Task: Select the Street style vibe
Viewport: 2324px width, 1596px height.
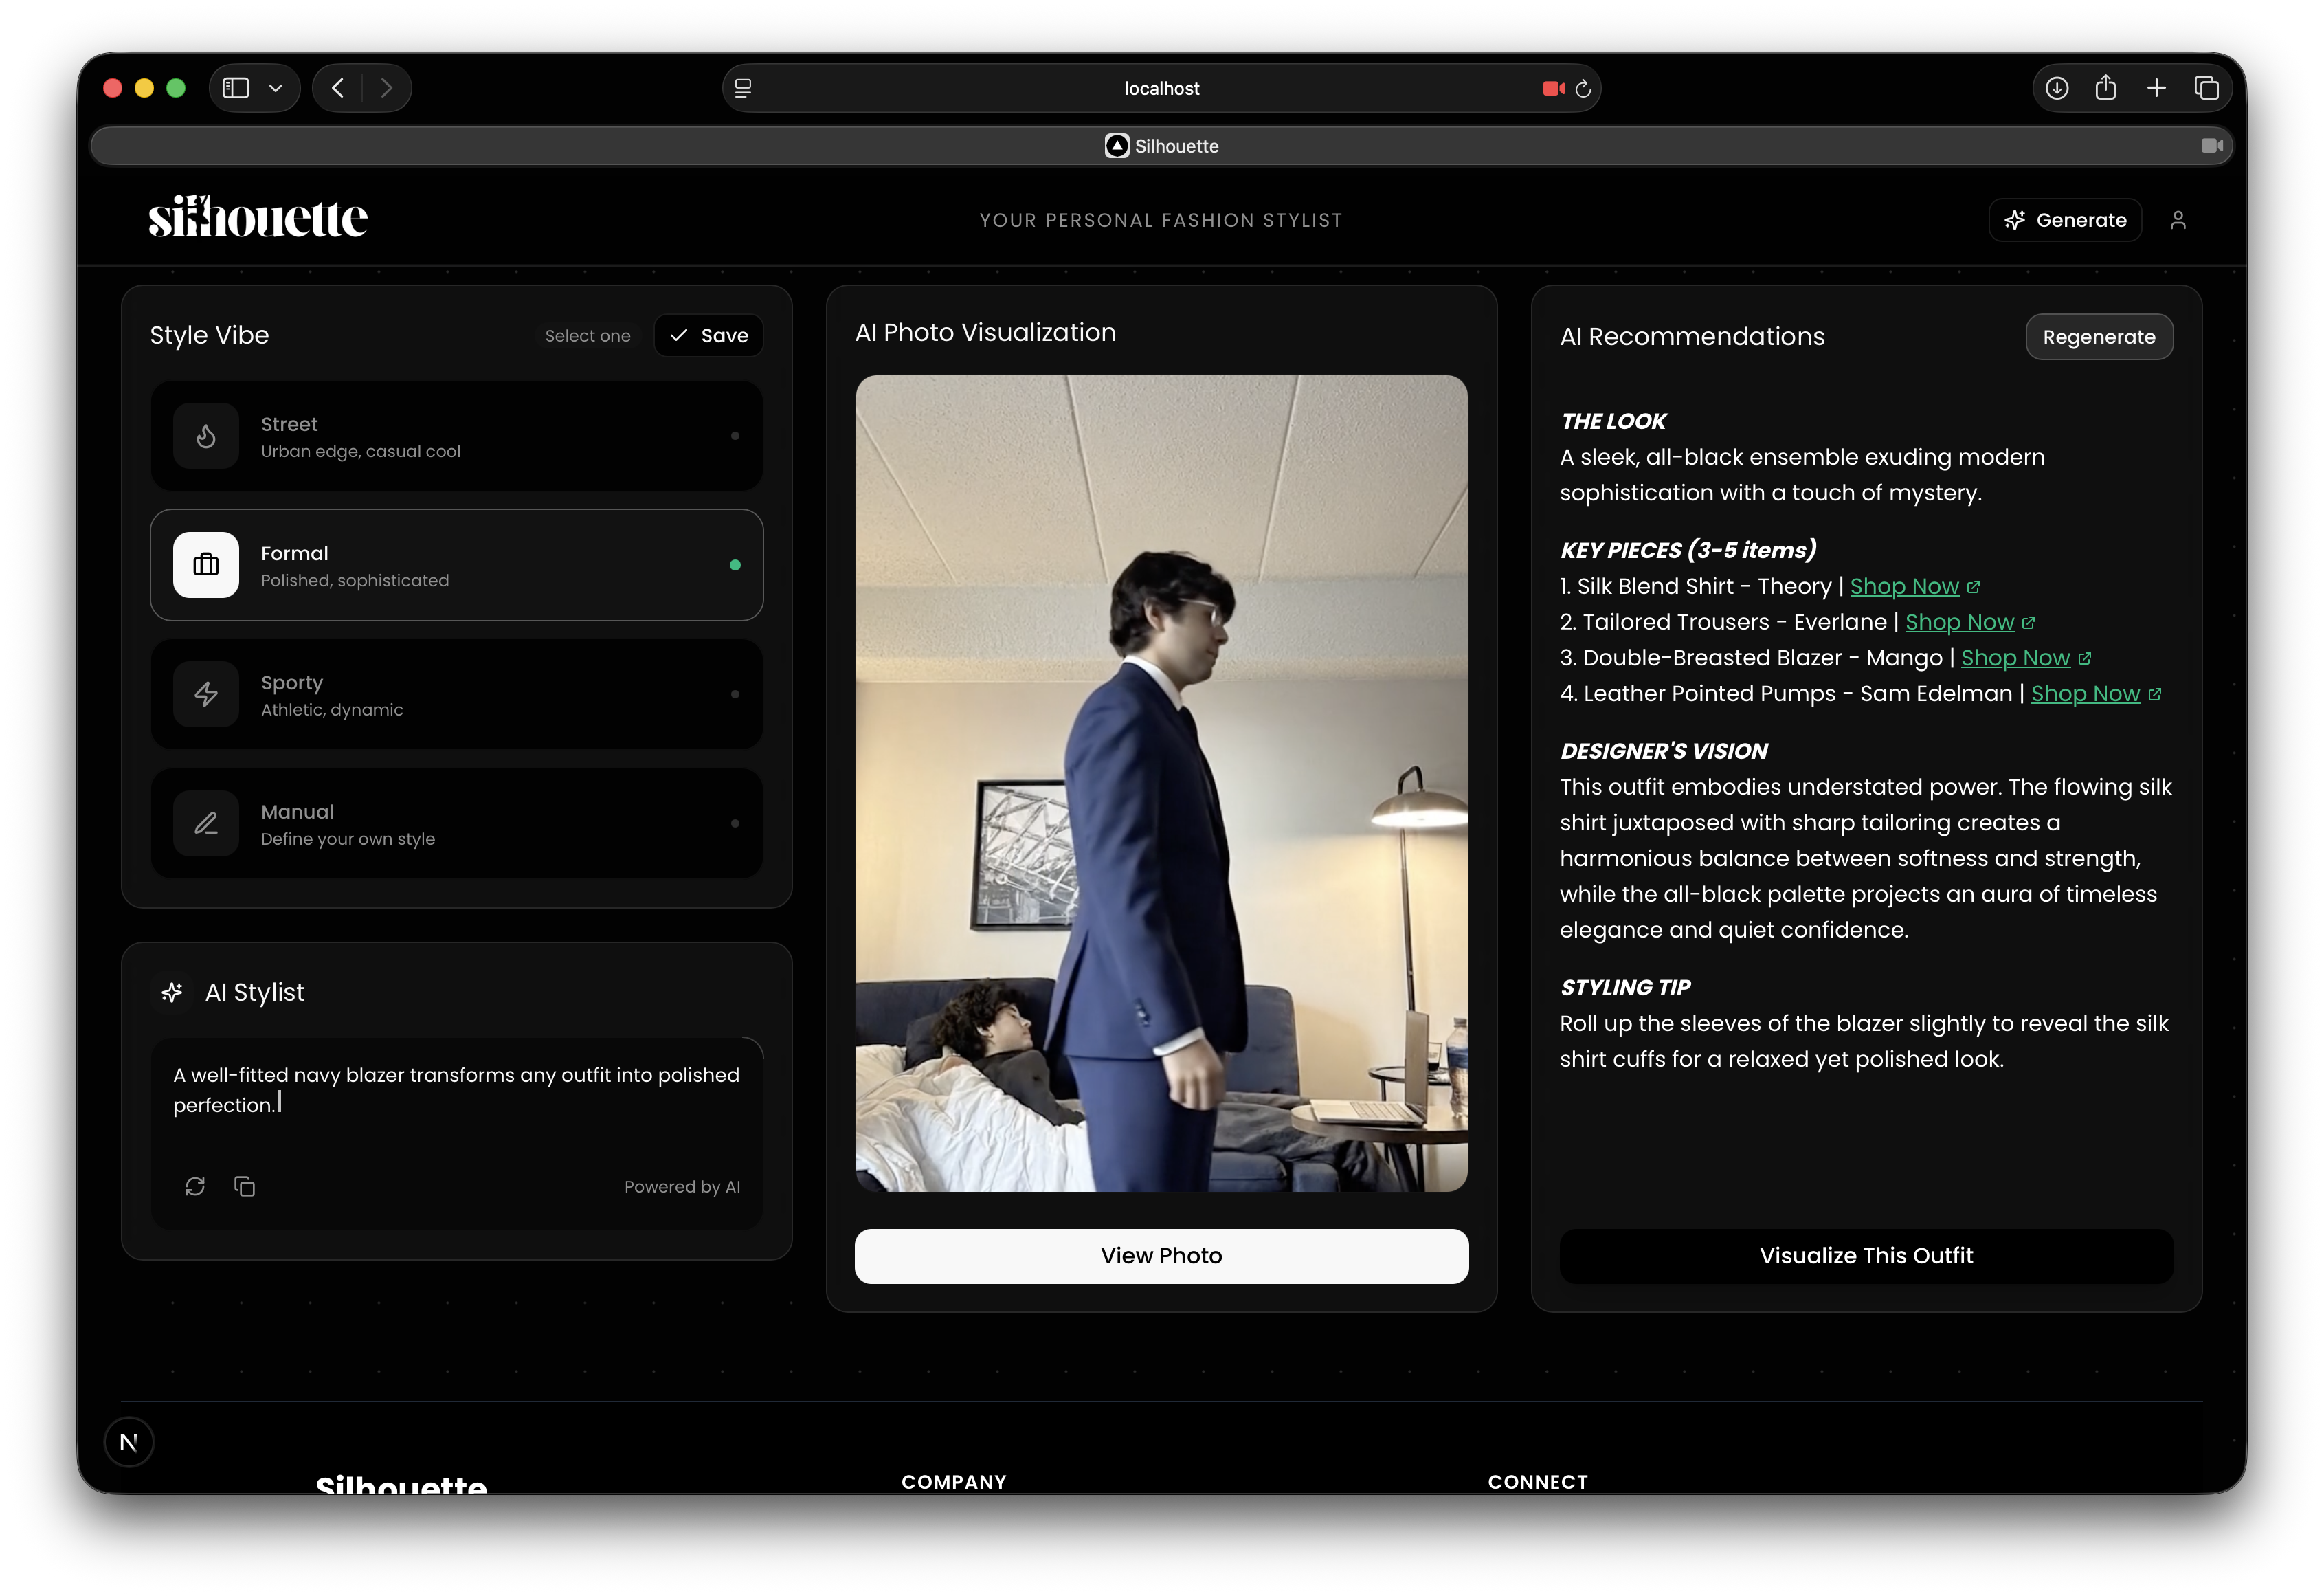Action: point(456,436)
